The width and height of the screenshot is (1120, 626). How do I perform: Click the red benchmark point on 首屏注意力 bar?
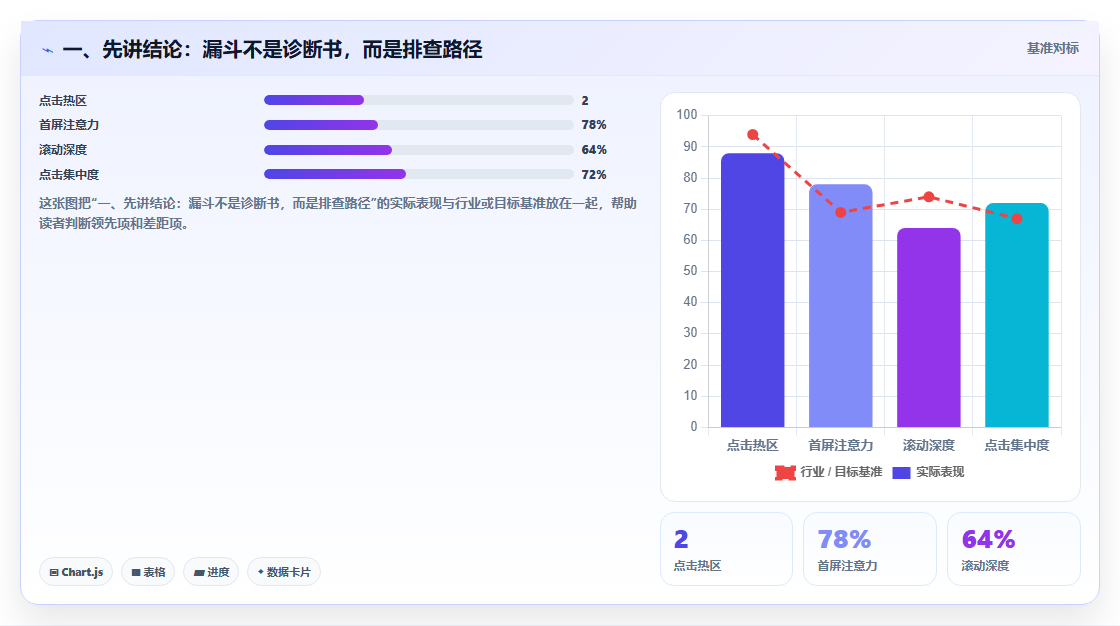pyautogui.click(x=841, y=212)
